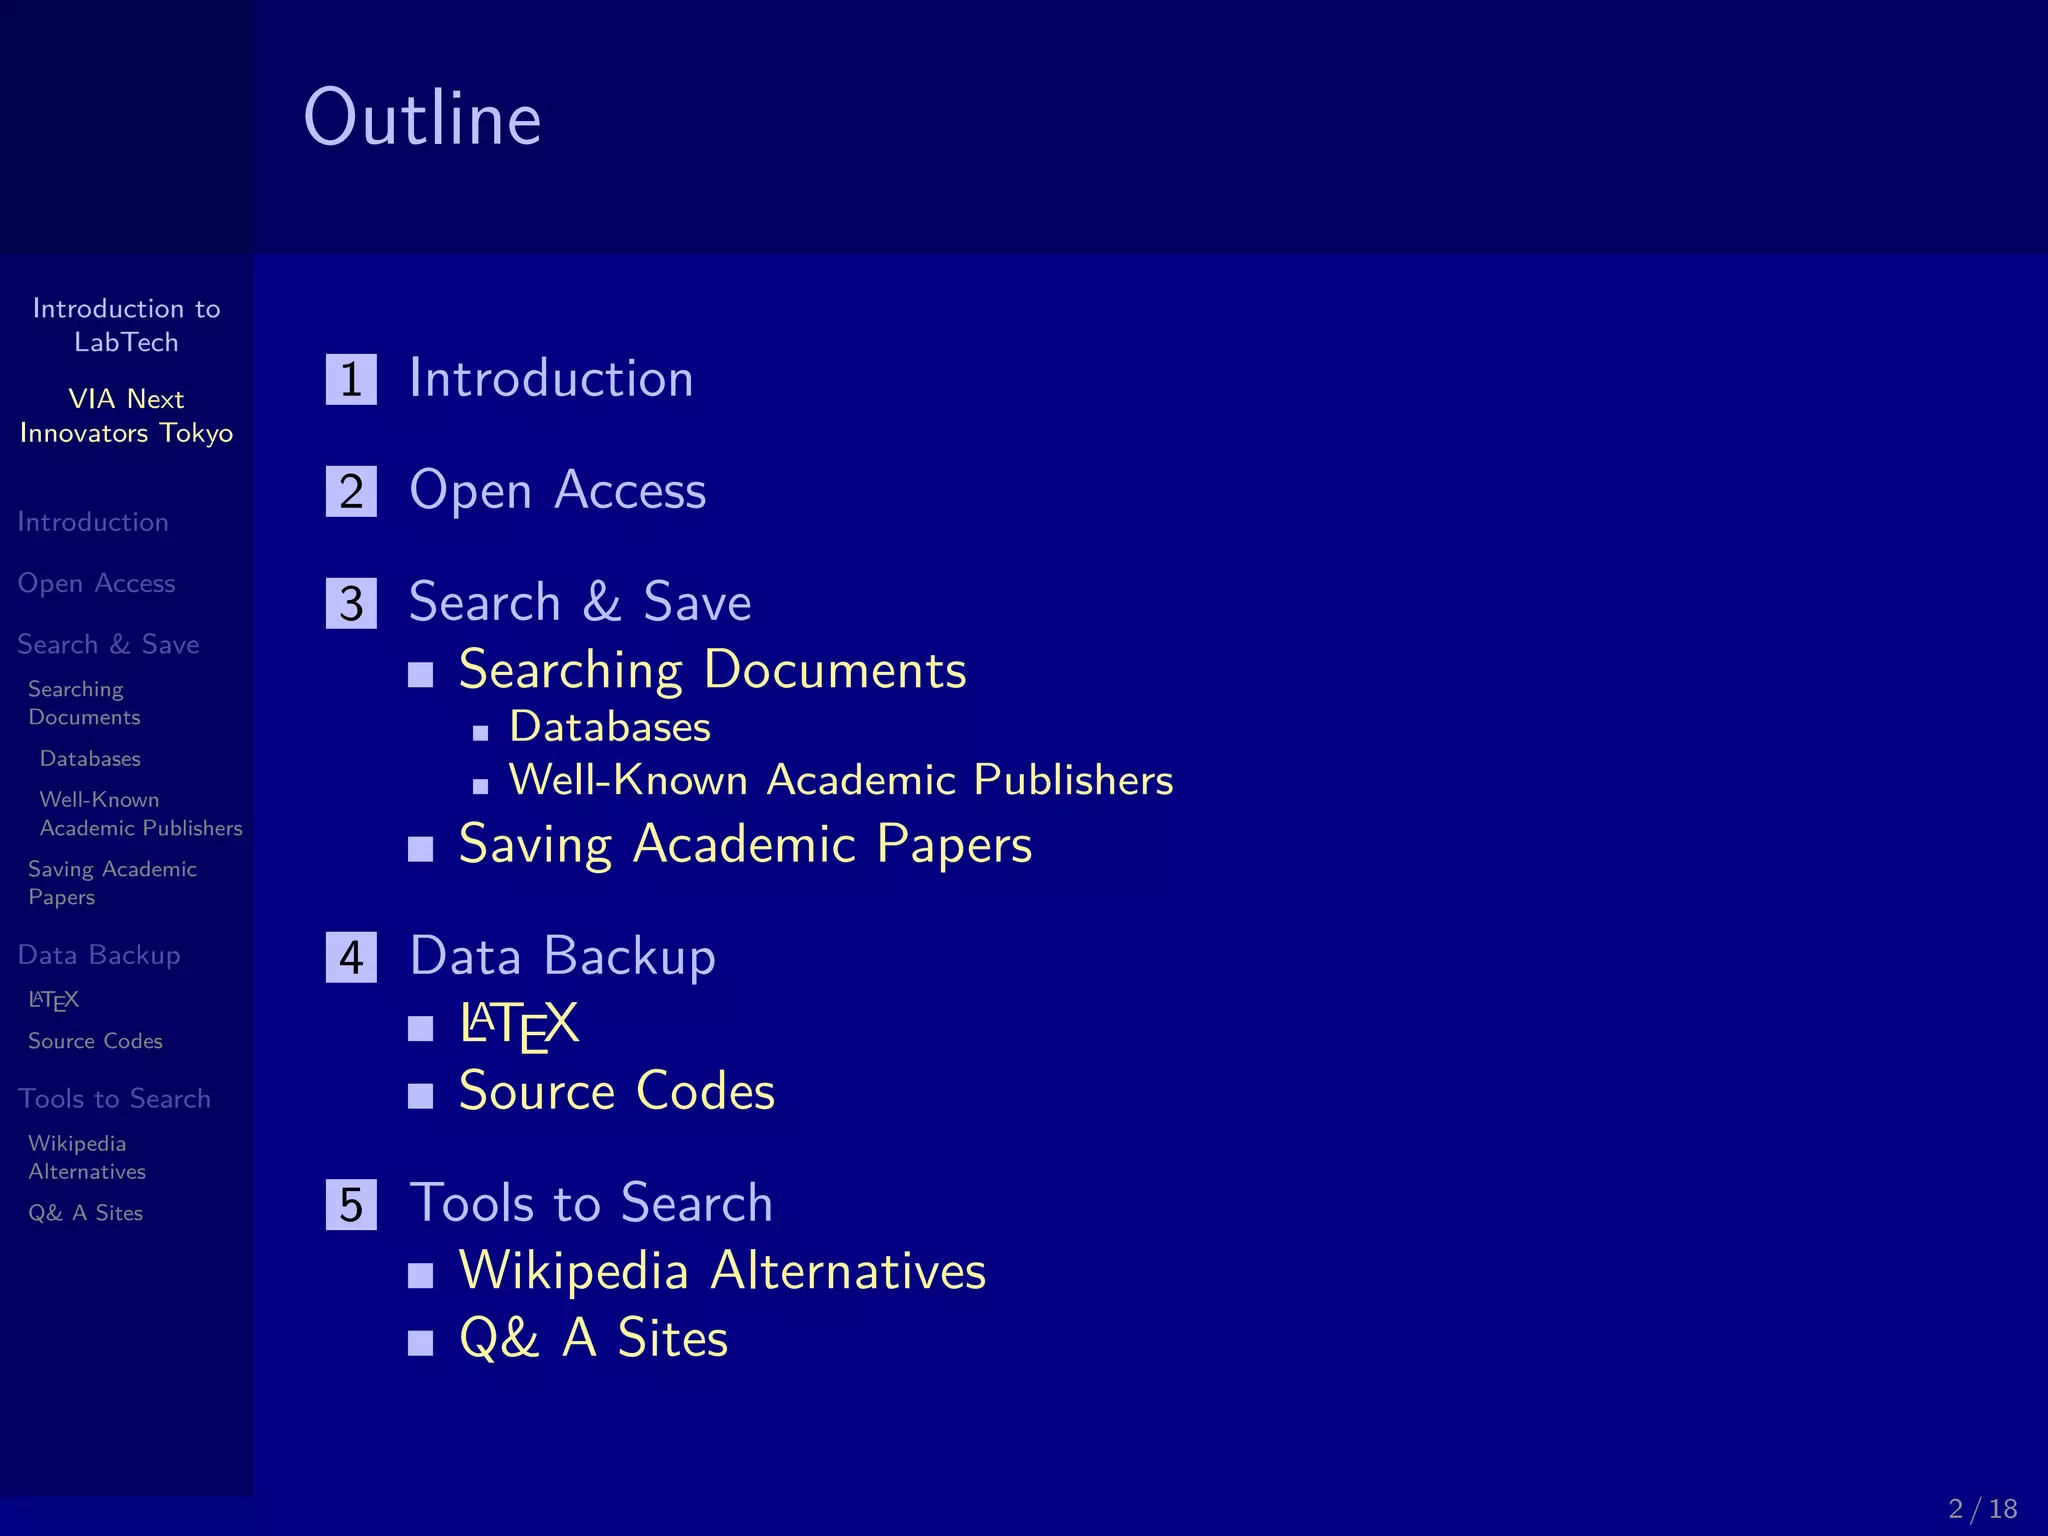Click bullet square beside Searching Documents
Viewport: 2048px width, 1536px height.
[421, 675]
